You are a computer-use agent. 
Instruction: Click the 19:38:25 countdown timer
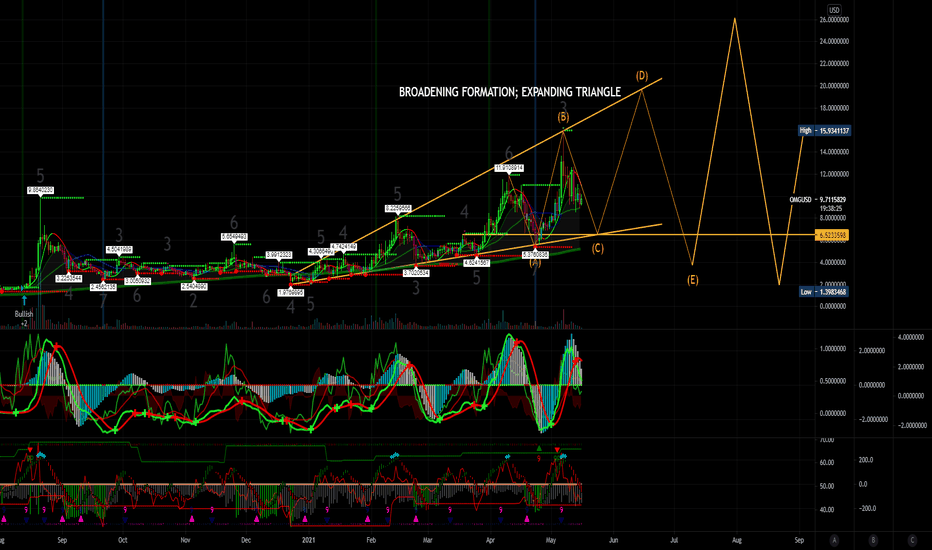click(832, 209)
